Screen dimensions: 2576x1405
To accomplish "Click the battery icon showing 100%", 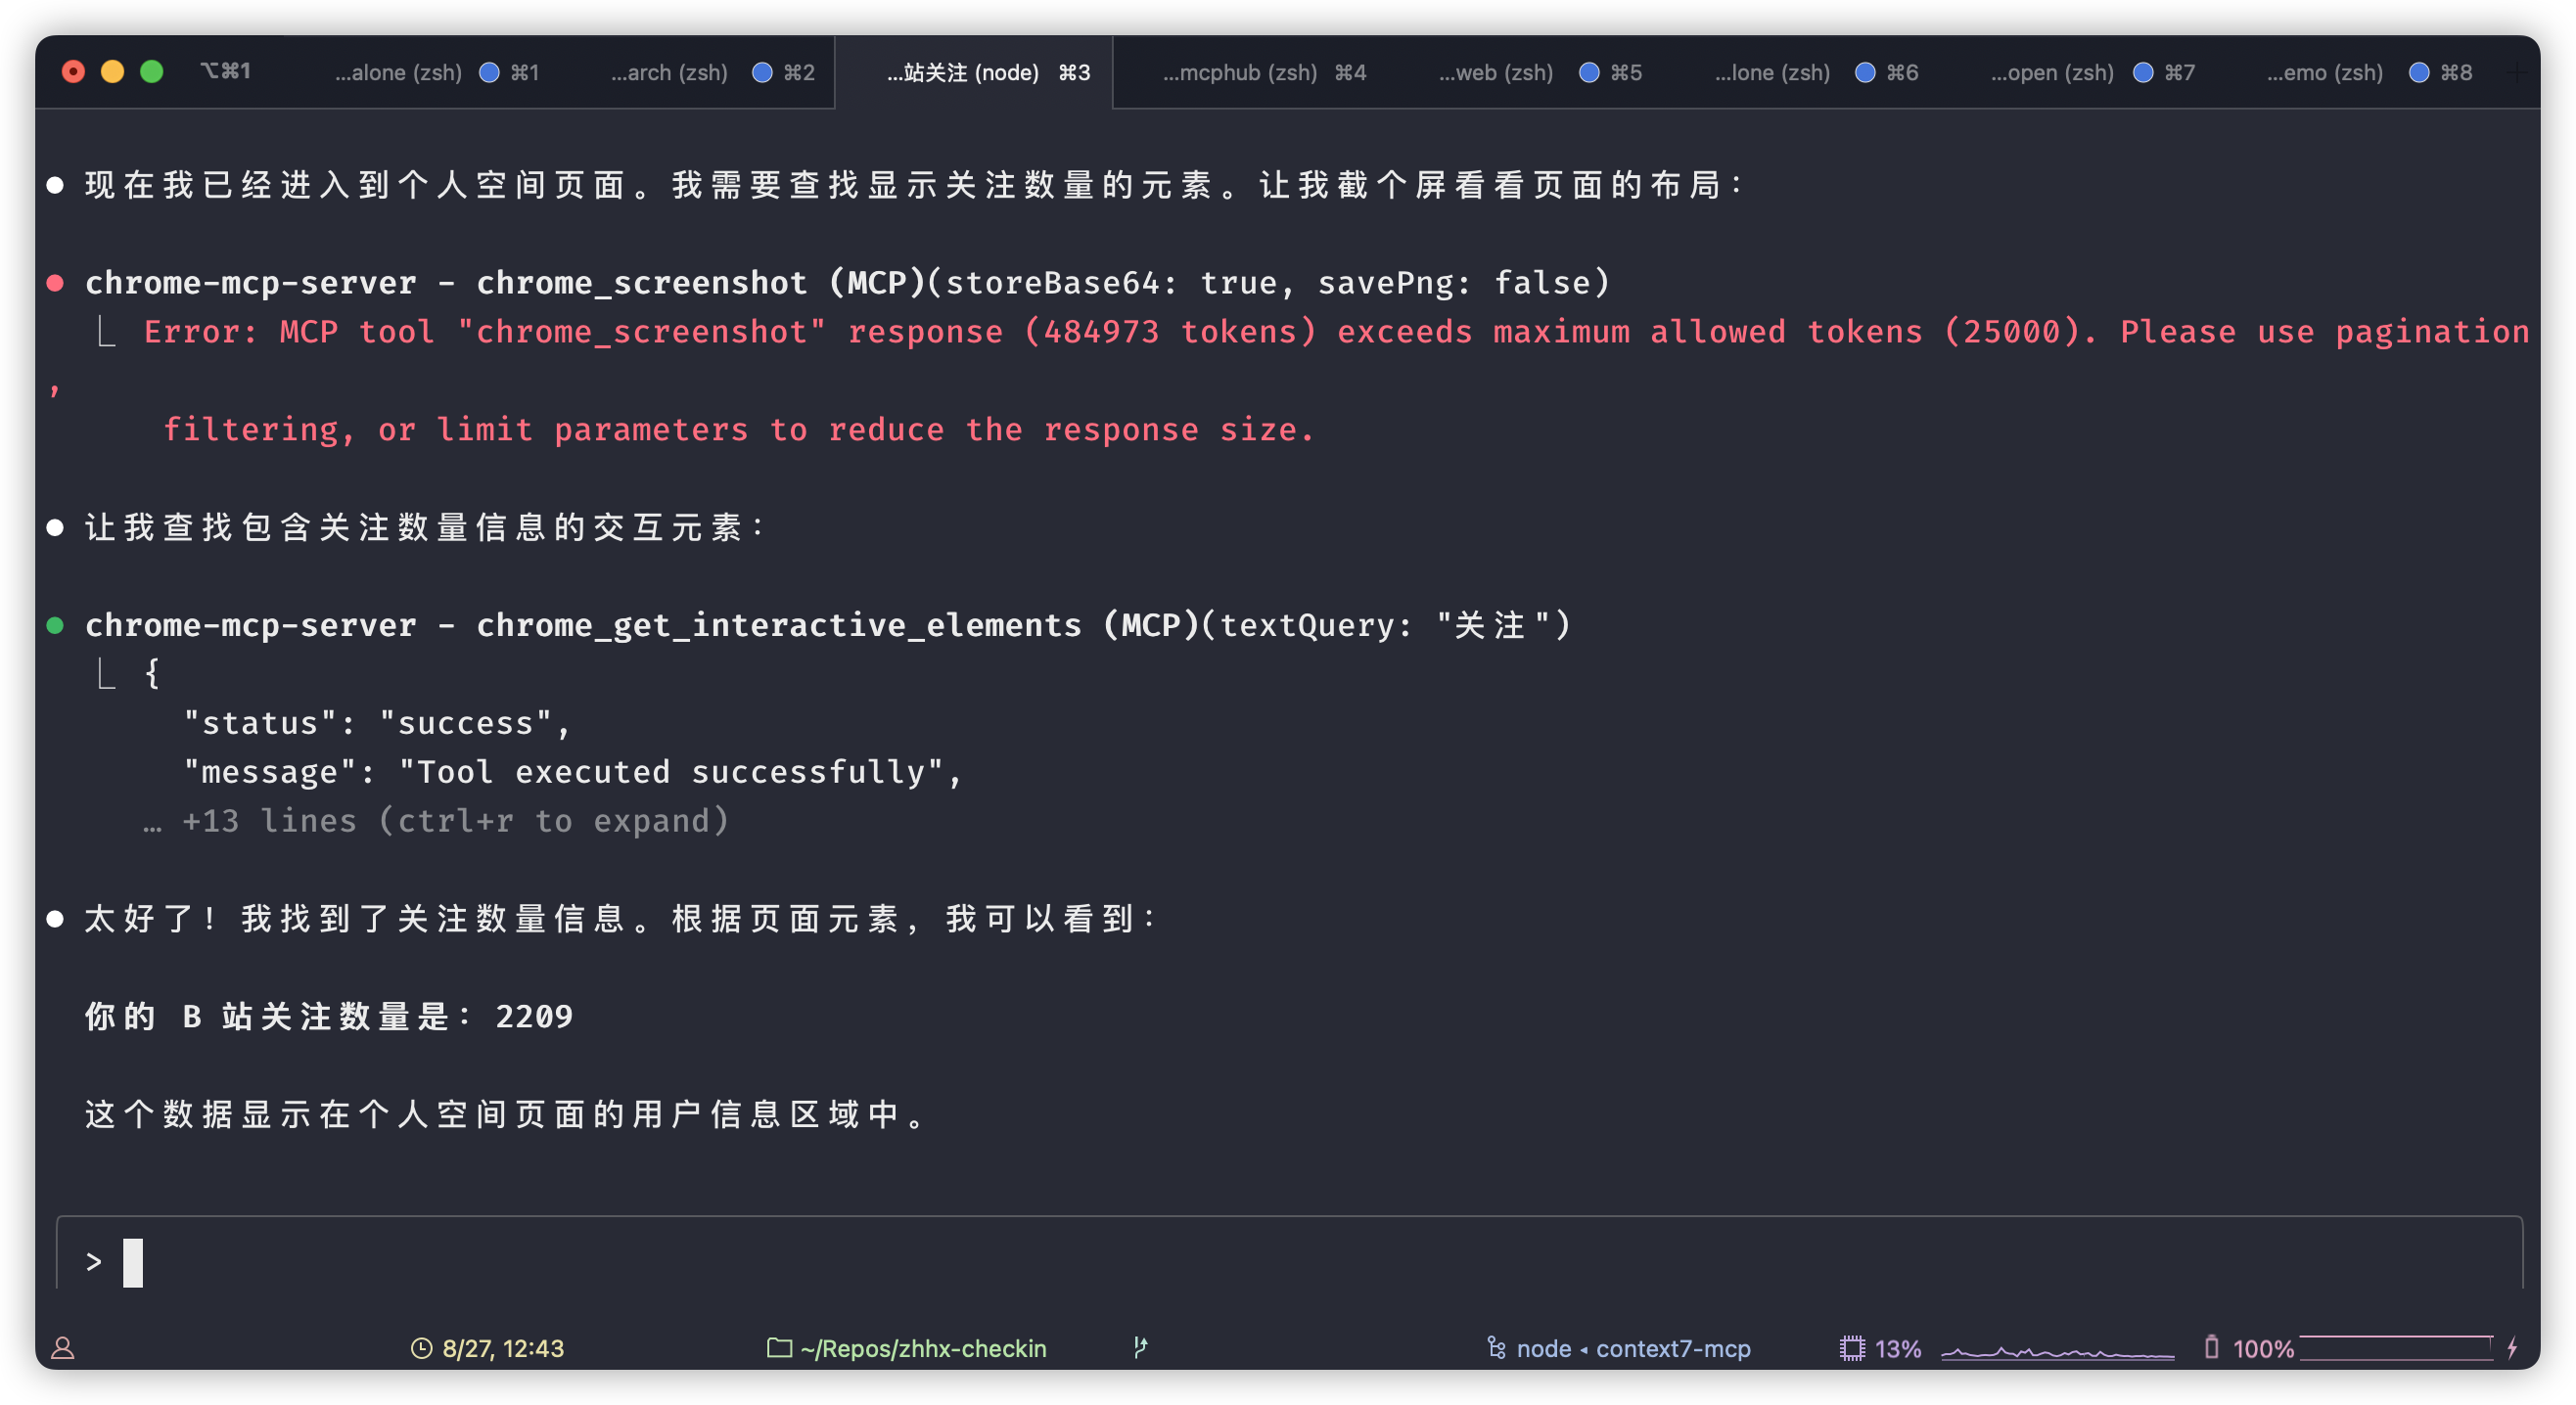I will (2211, 1347).
